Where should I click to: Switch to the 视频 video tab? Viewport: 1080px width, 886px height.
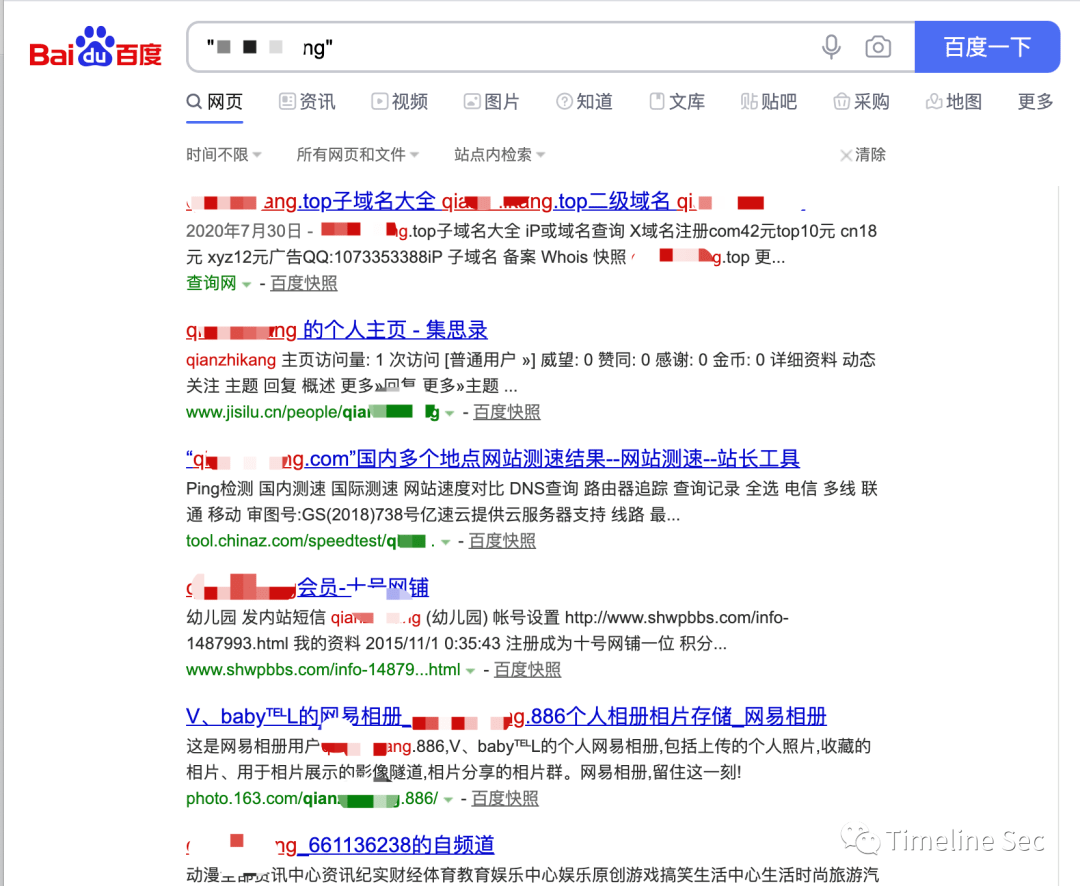(x=399, y=101)
